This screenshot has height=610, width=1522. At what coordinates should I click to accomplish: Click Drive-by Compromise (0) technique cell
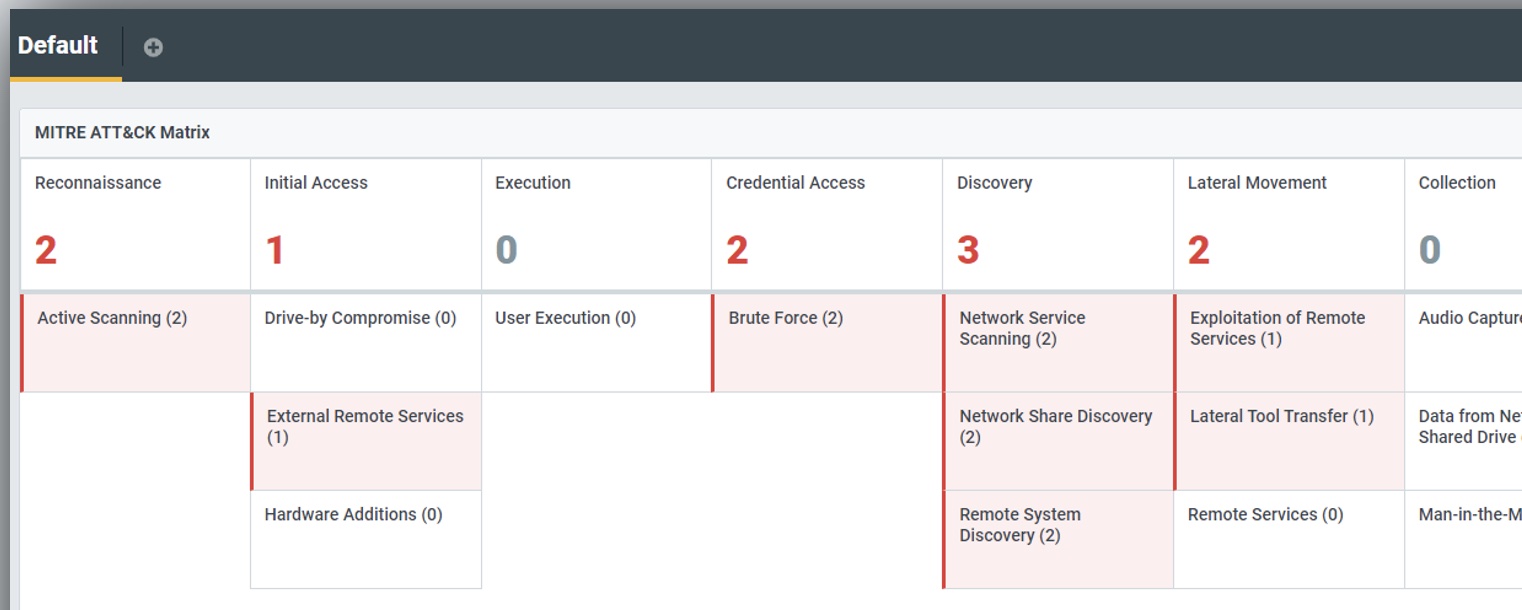pos(365,342)
